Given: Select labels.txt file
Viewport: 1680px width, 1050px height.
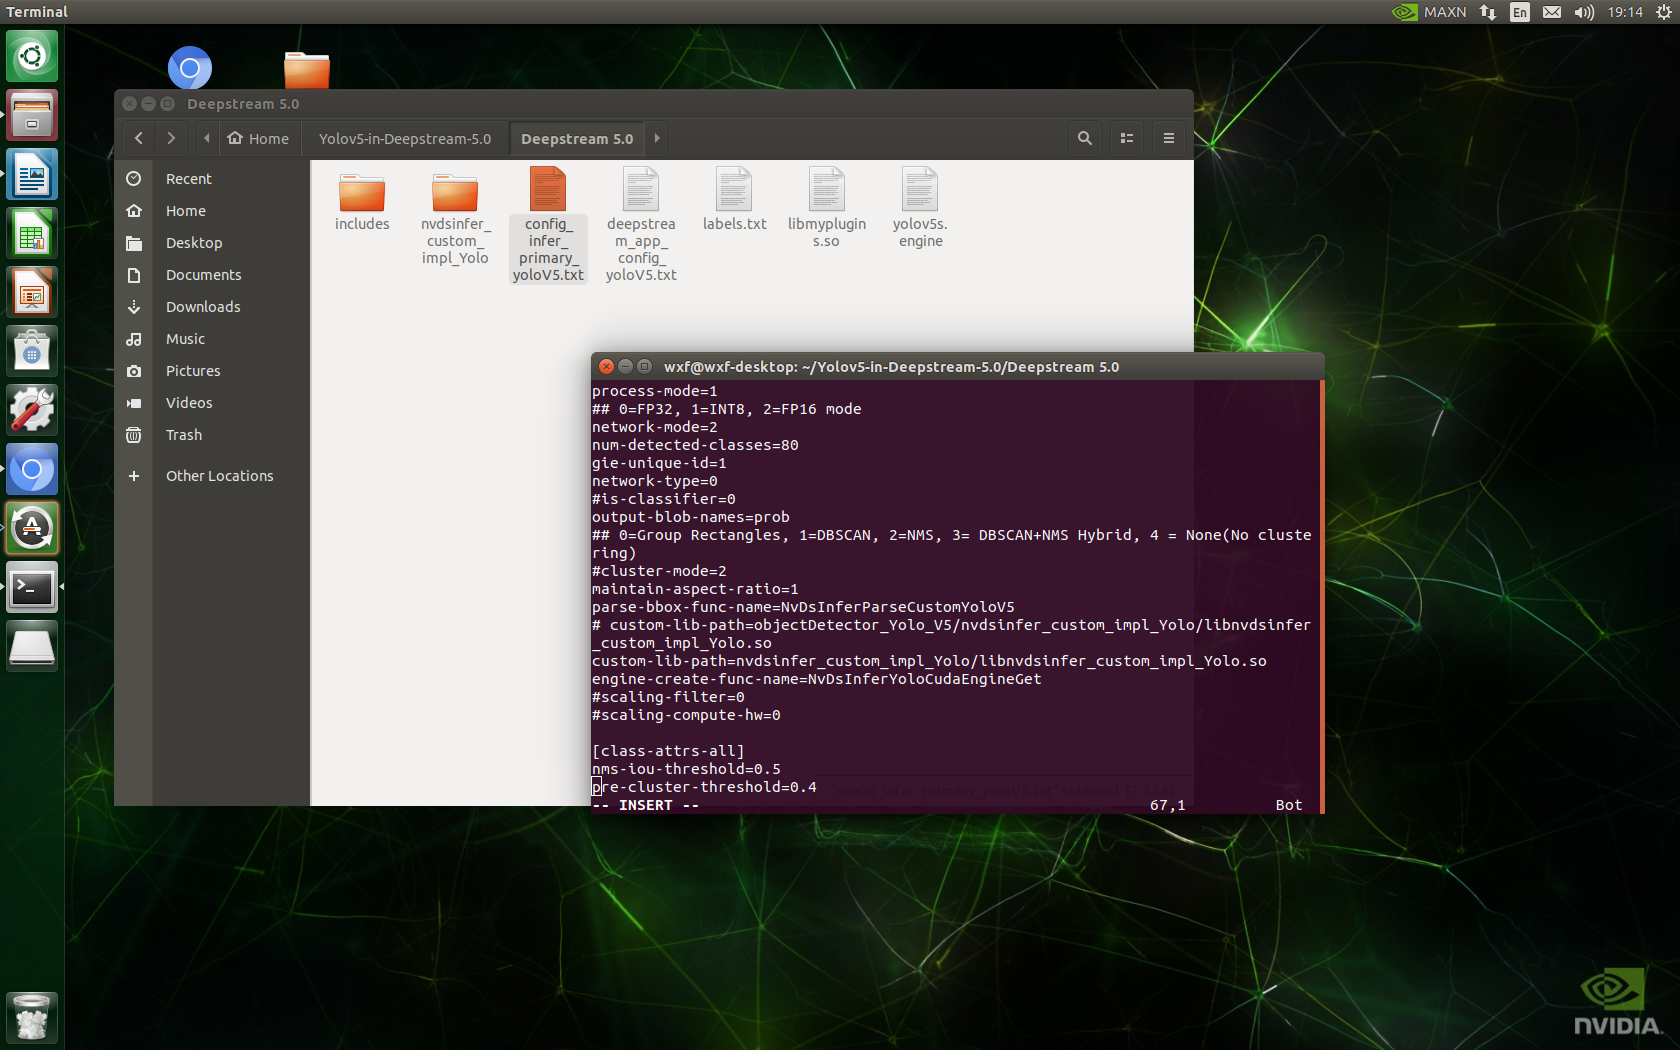Looking at the screenshot, I should 734,200.
